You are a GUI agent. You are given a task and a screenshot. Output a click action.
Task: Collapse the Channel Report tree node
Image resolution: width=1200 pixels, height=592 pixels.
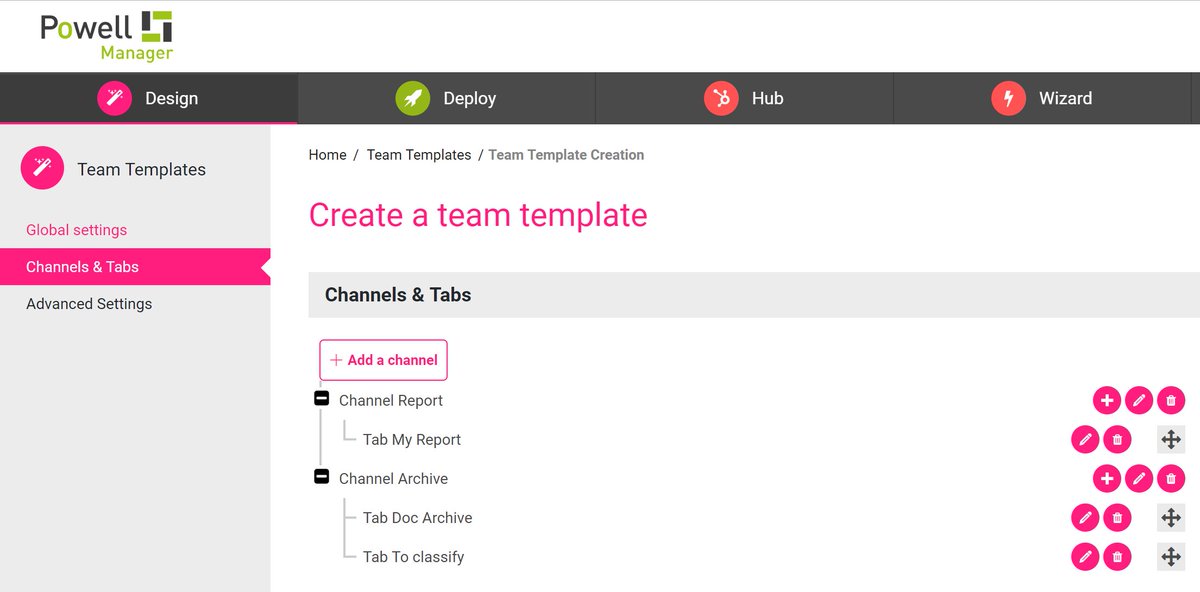click(x=322, y=399)
